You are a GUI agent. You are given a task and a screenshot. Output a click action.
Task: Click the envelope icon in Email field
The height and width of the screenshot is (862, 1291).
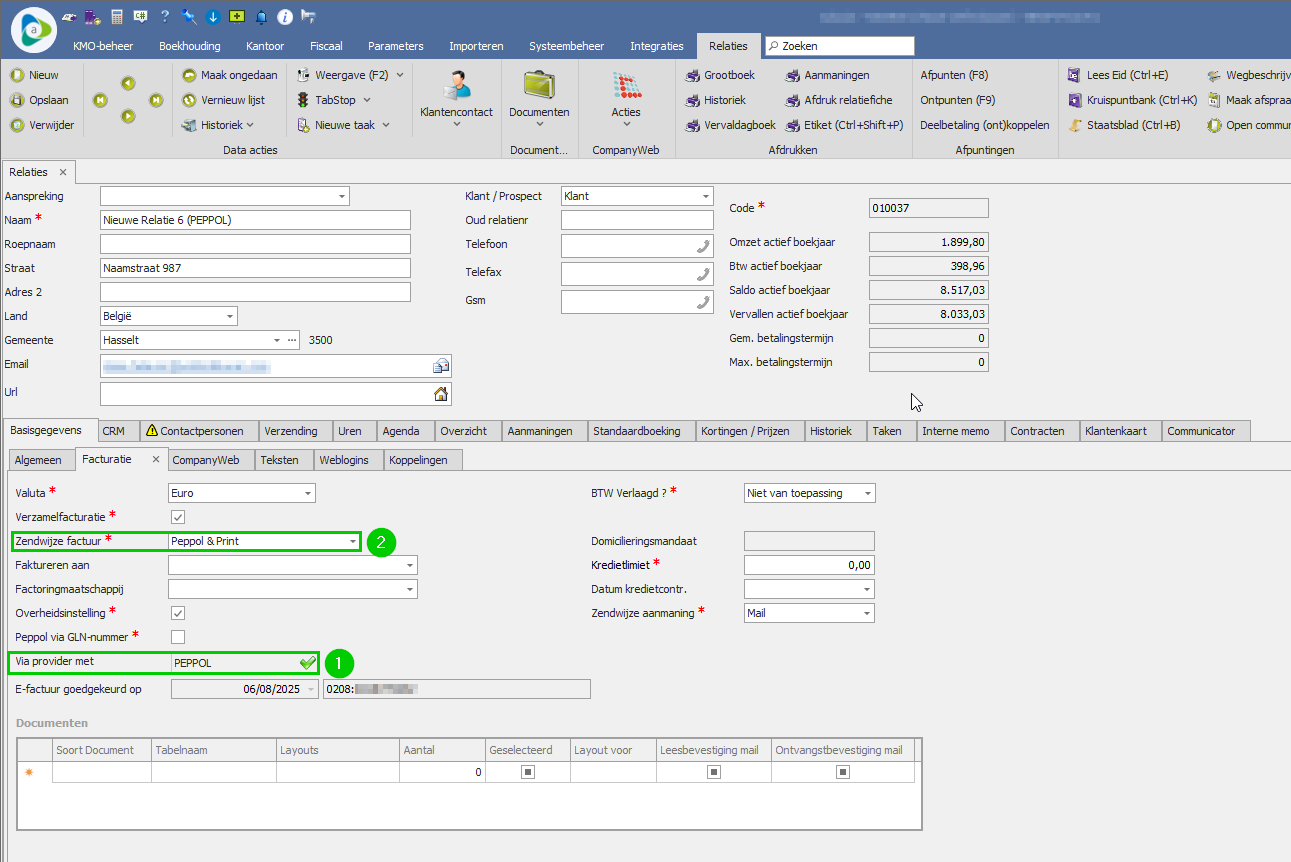pos(440,366)
